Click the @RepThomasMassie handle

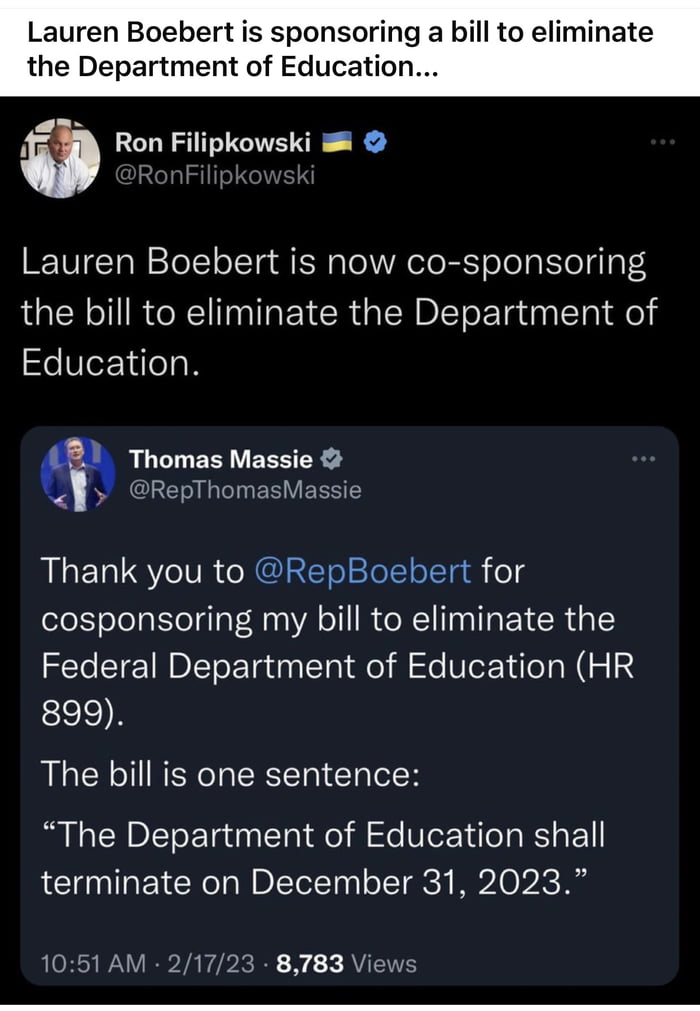click(245, 490)
